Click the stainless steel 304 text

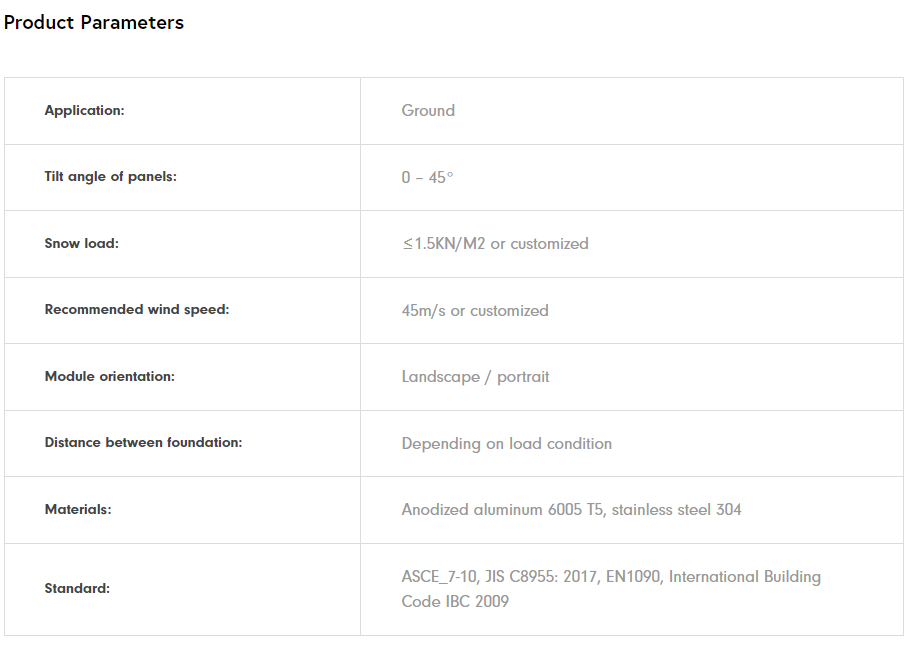(677, 510)
